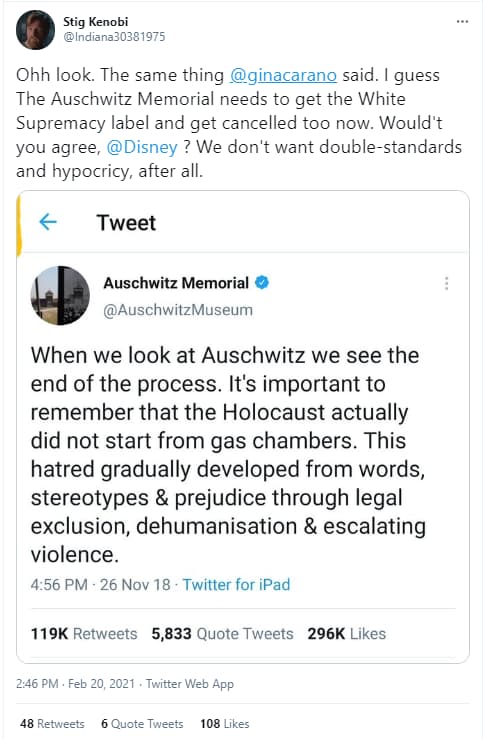View the 5,833 Quote Tweets

pyautogui.click(x=222, y=633)
